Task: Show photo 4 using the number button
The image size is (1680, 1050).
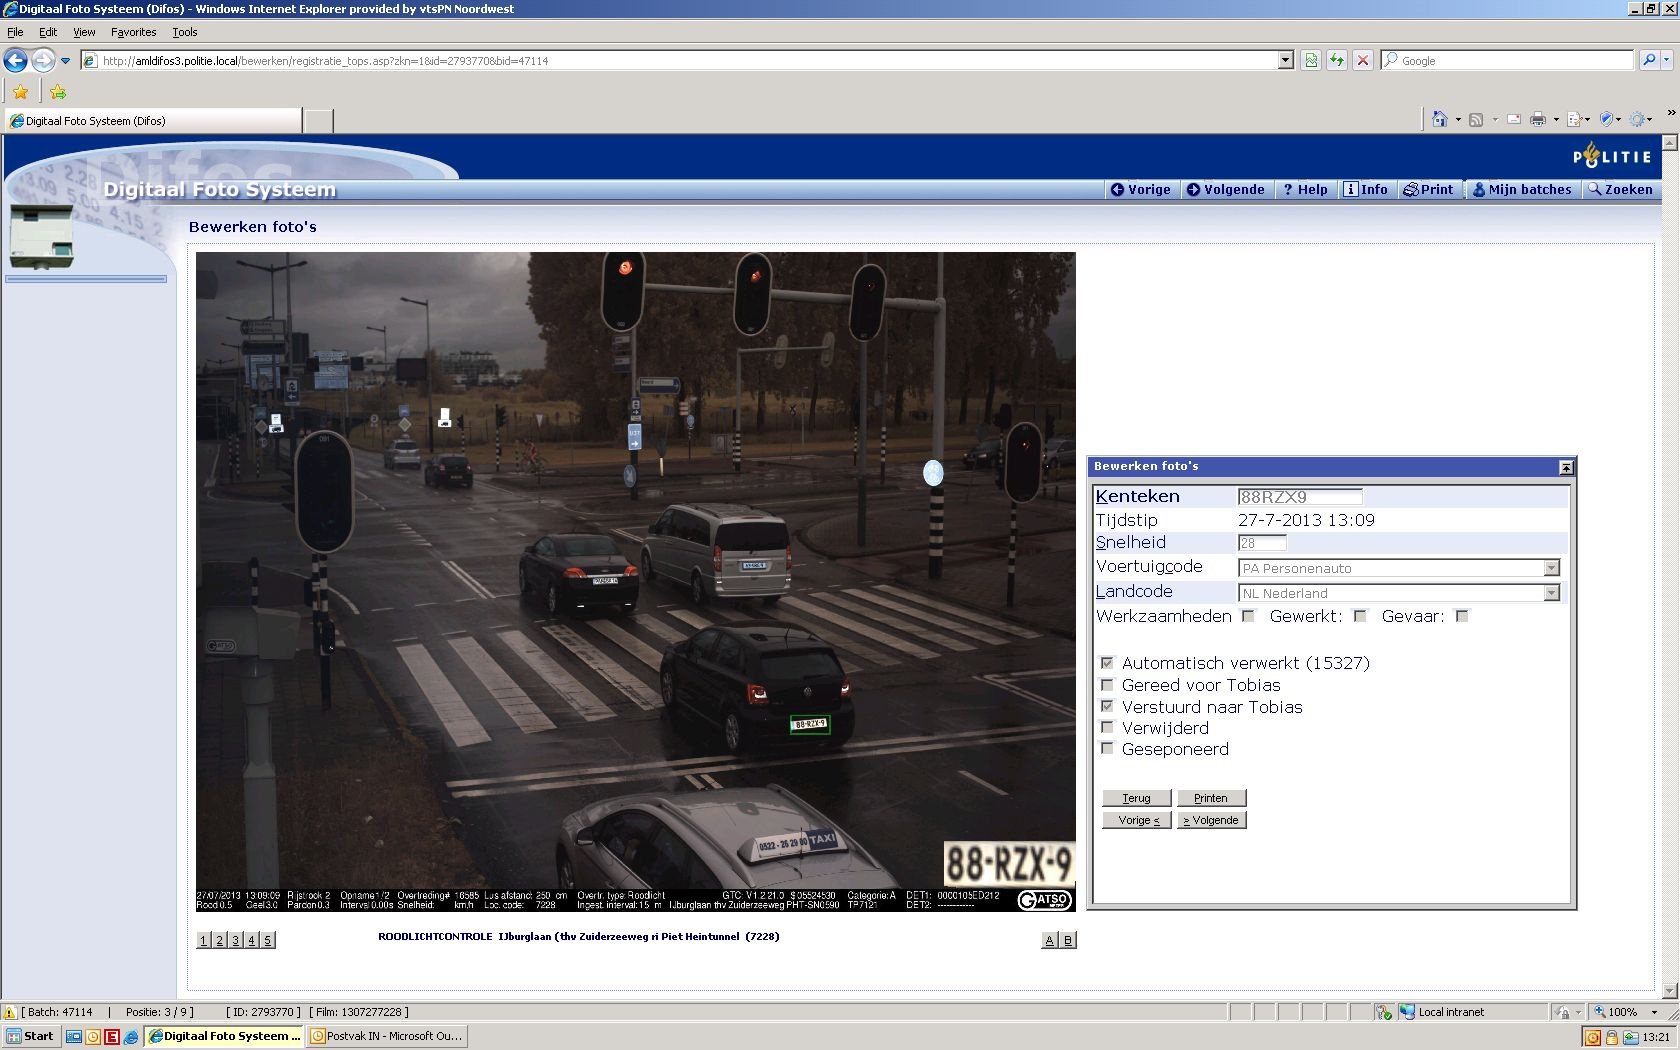Action: (251, 940)
